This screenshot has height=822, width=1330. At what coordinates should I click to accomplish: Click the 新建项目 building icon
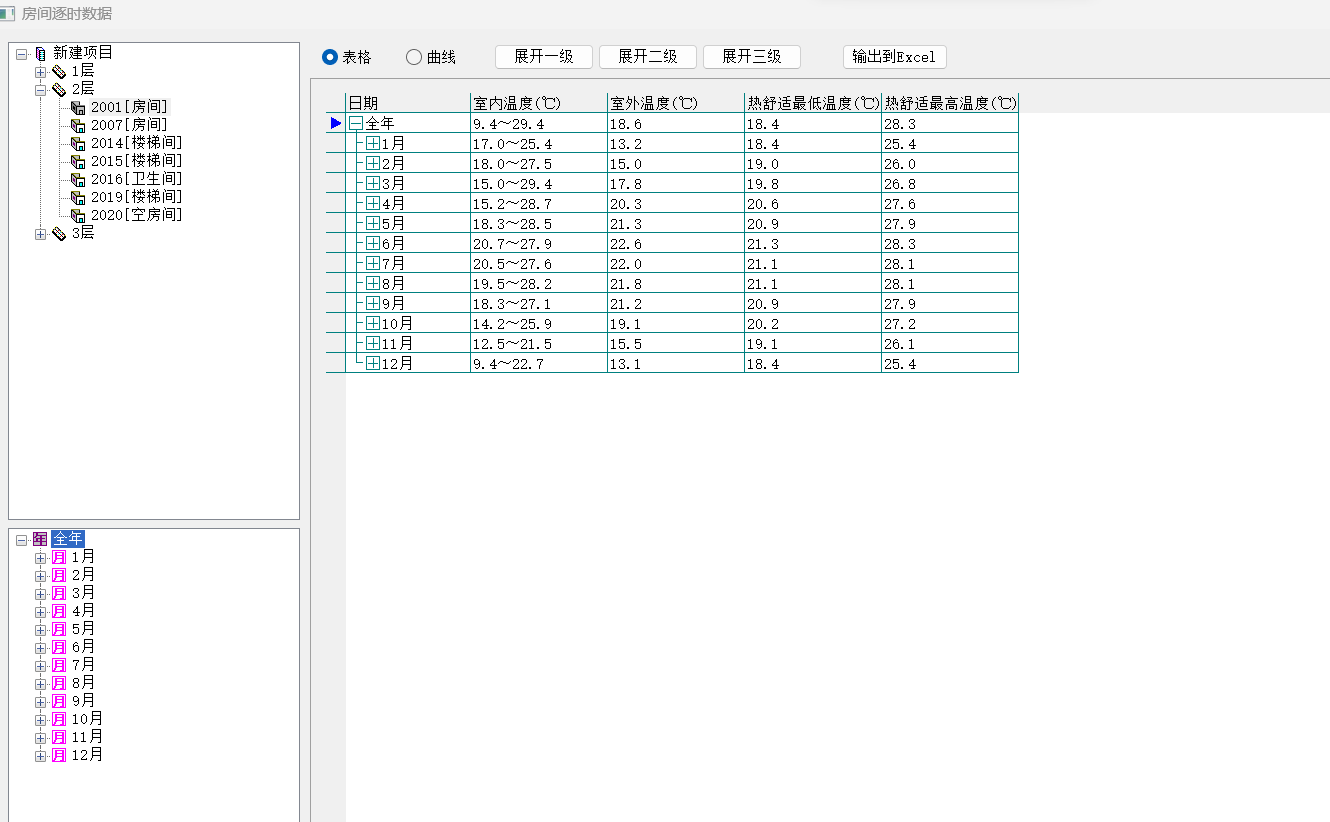40,53
